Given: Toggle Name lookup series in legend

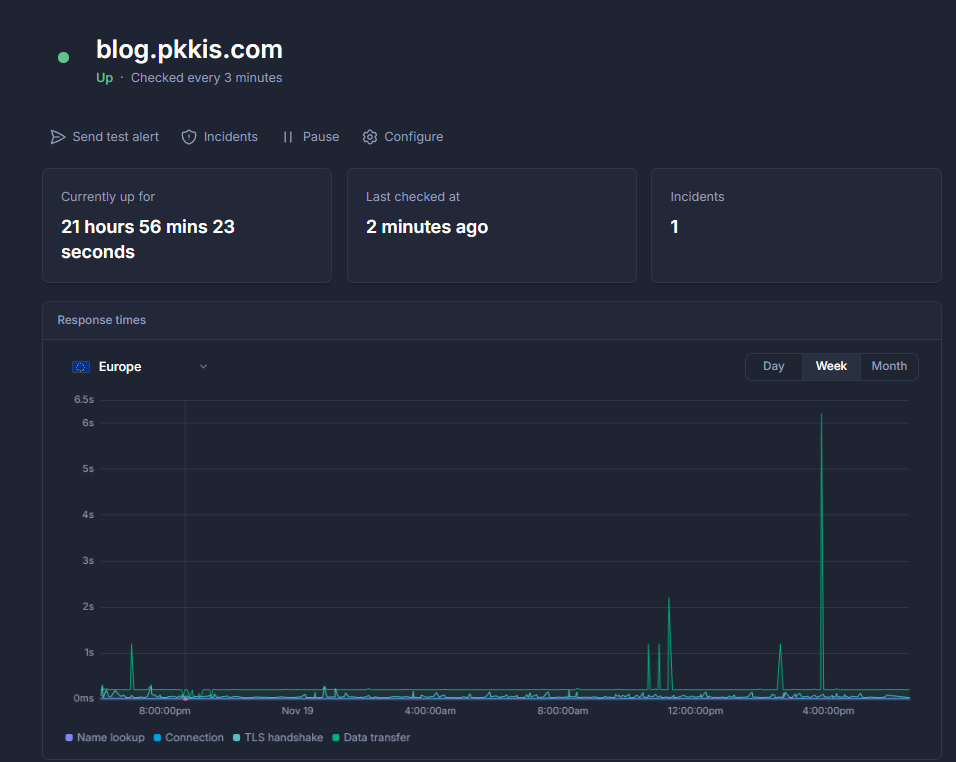Looking at the screenshot, I should coord(105,738).
